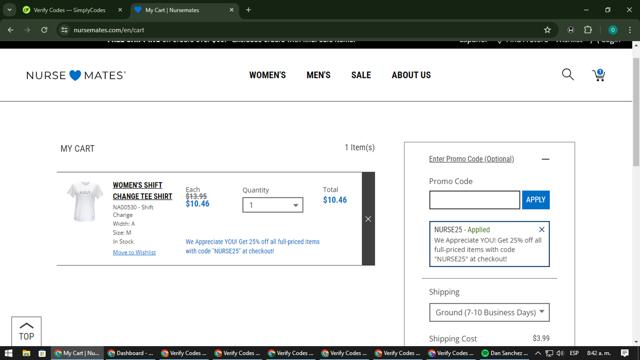Open the network icon in tray
Viewport: 640px width, 360px height.
point(549,353)
